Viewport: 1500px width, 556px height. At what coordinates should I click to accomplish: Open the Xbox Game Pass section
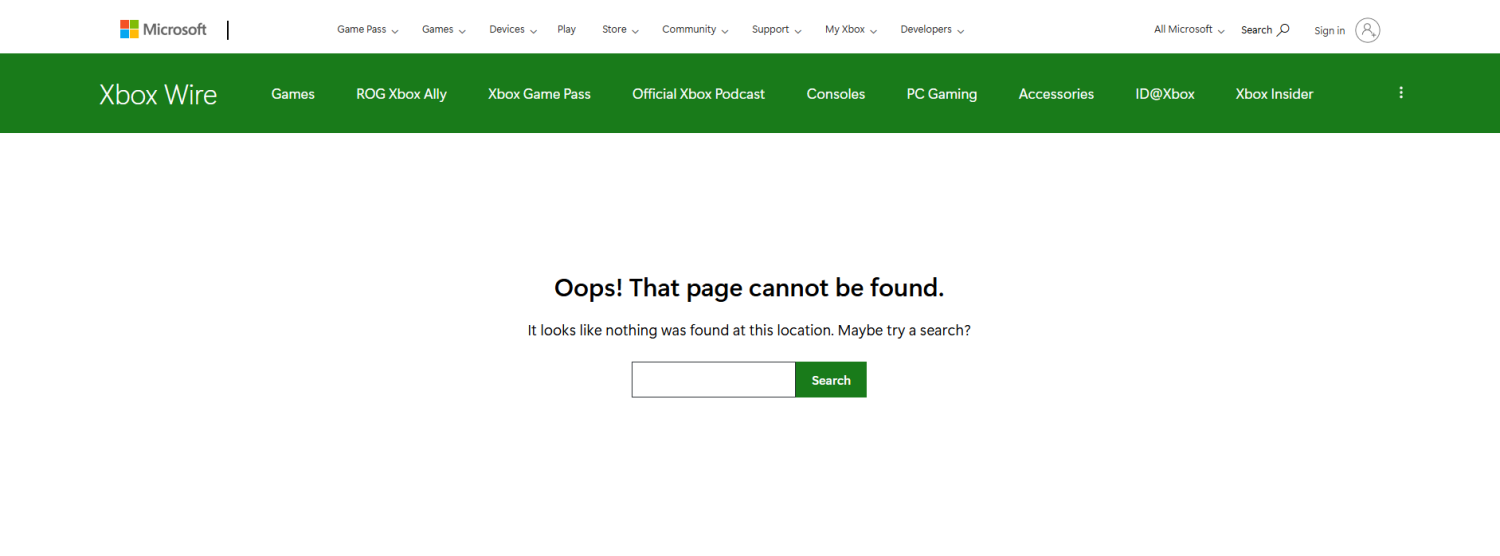point(539,94)
